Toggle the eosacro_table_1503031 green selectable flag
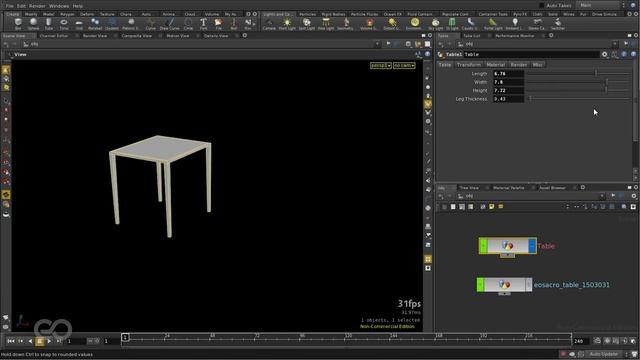640x360 pixels. pyautogui.click(x=480, y=284)
